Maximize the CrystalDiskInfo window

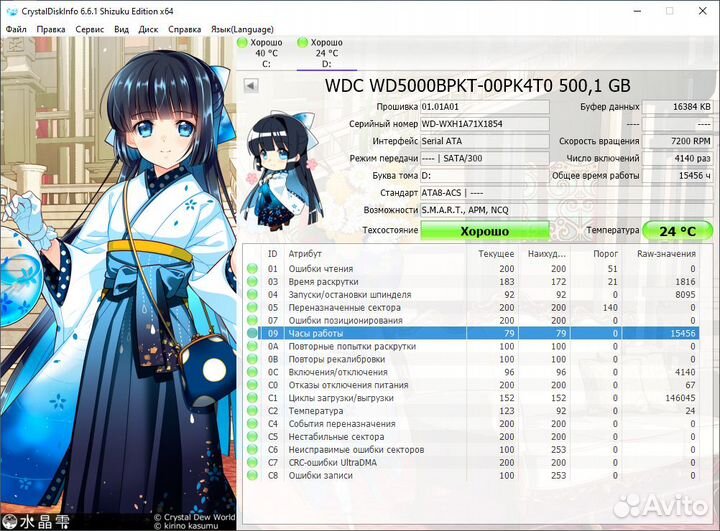point(670,11)
